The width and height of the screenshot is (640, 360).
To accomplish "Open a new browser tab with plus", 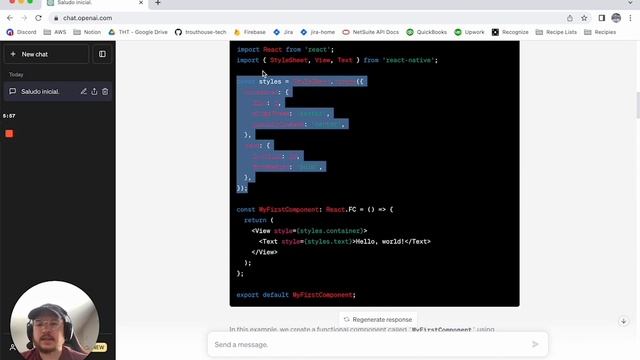I will click(158, 3).
